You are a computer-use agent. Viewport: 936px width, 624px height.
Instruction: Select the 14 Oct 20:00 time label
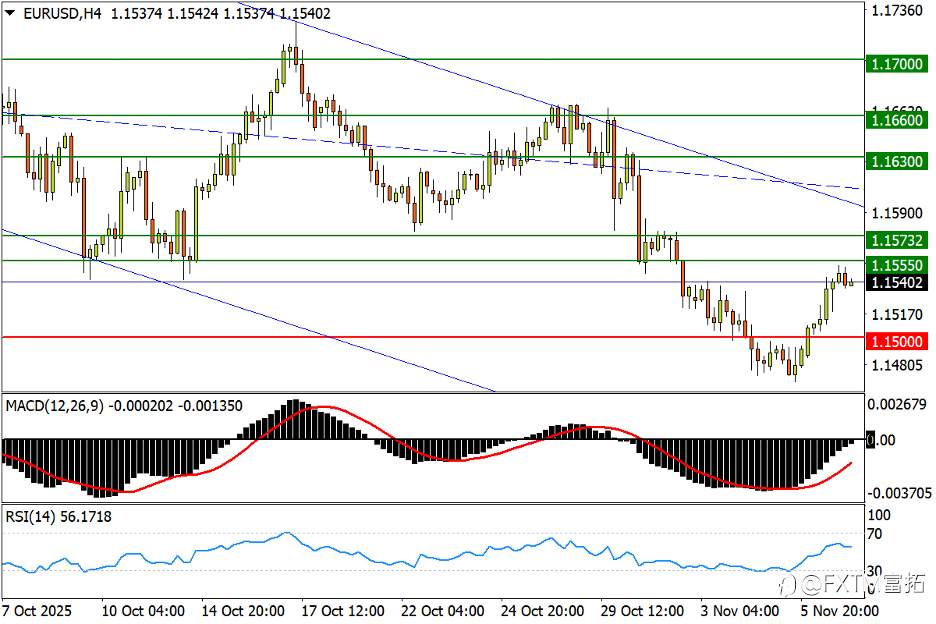tap(243, 611)
